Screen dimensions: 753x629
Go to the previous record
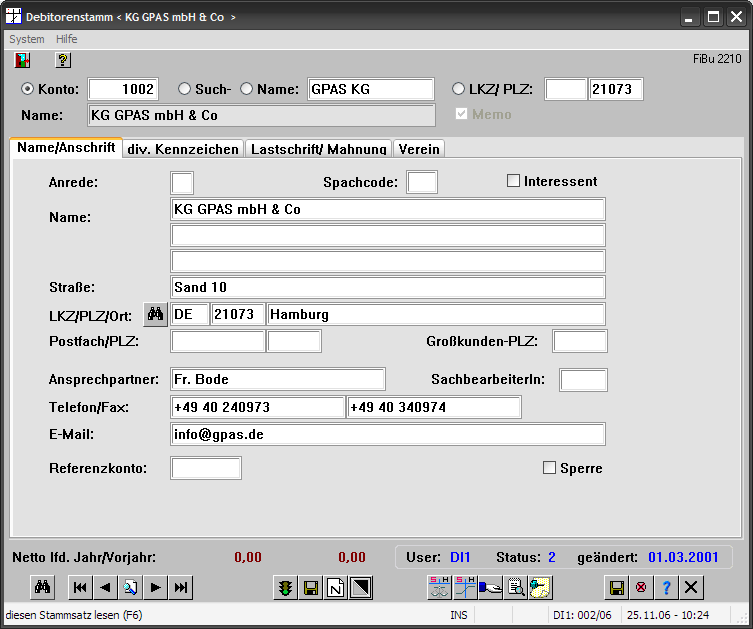105,588
